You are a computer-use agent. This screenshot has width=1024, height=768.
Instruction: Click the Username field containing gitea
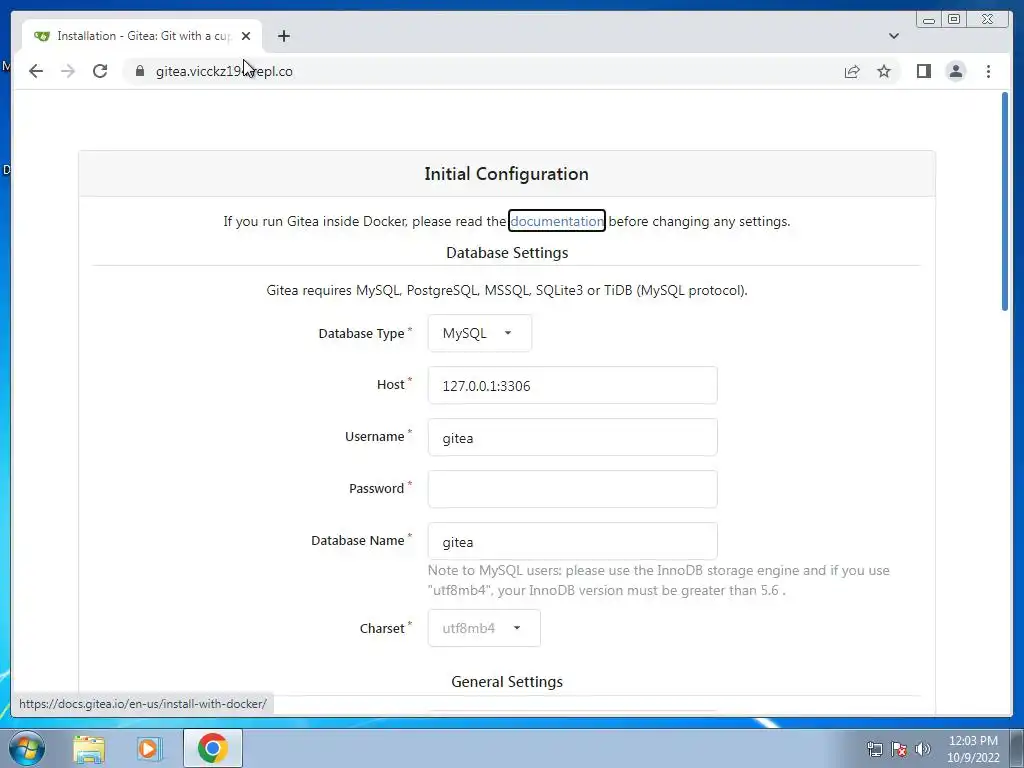click(572, 437)
